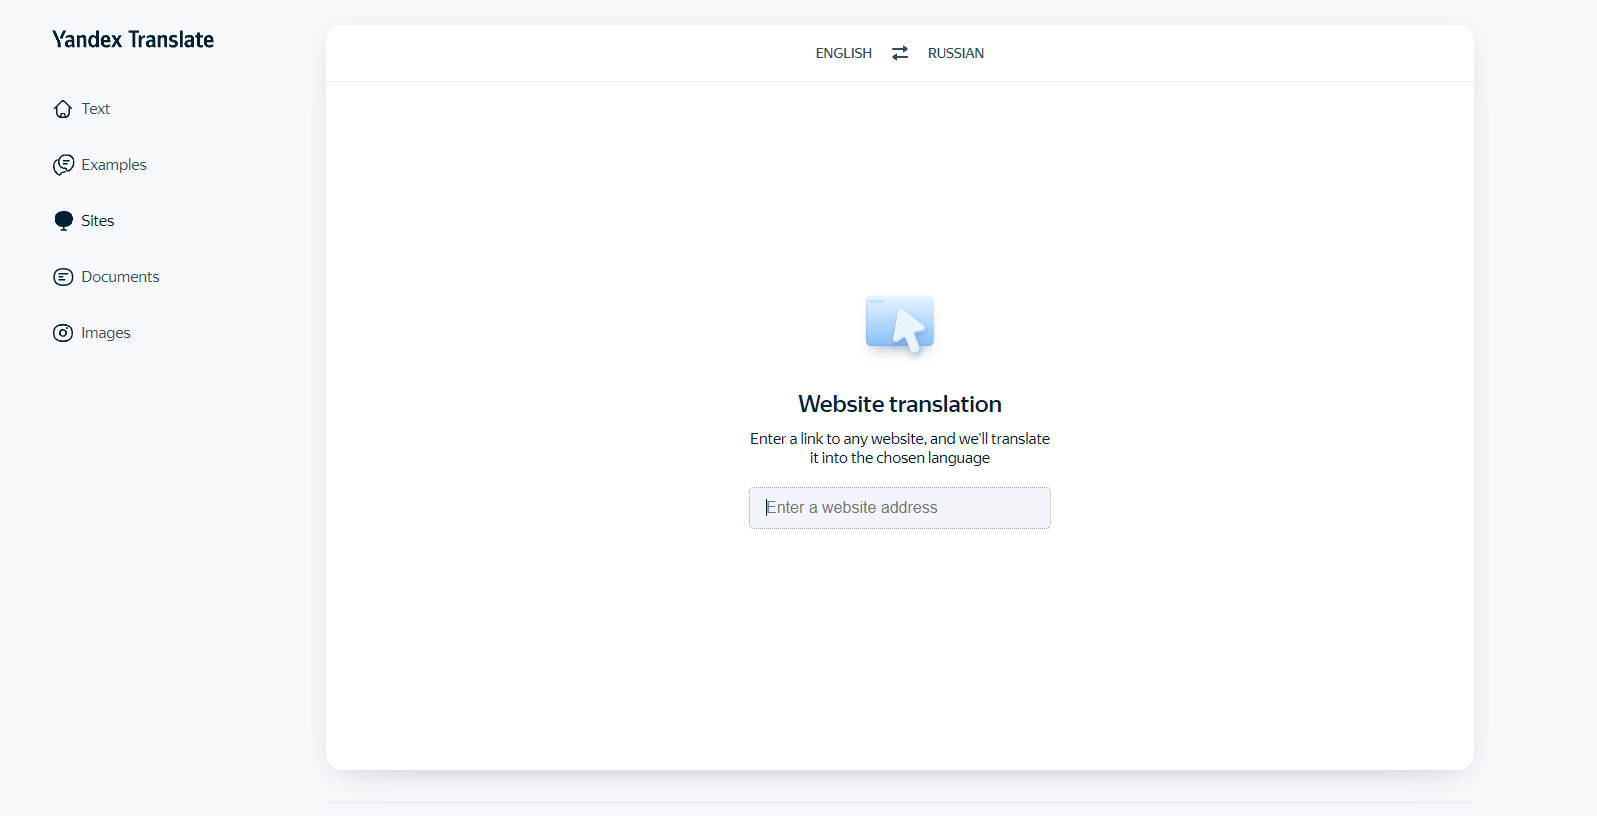1597x816 pixels.
Task: Choose the RUSSIAN target language
Action: [956, 53]
